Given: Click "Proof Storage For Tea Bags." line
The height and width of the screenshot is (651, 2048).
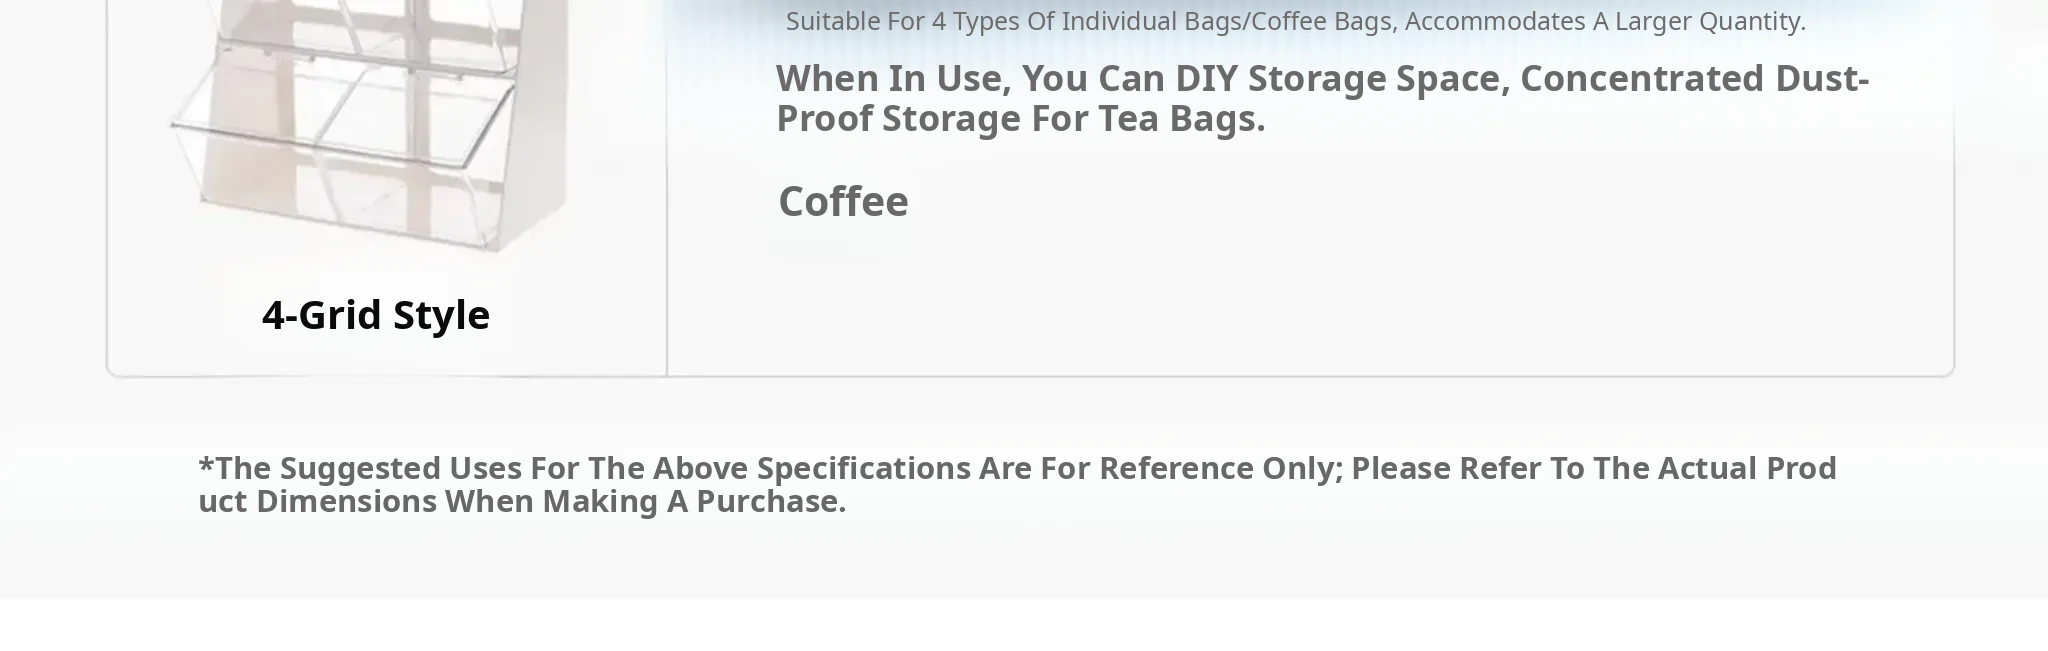Looking at the screenshot, I should point(1020,119).
